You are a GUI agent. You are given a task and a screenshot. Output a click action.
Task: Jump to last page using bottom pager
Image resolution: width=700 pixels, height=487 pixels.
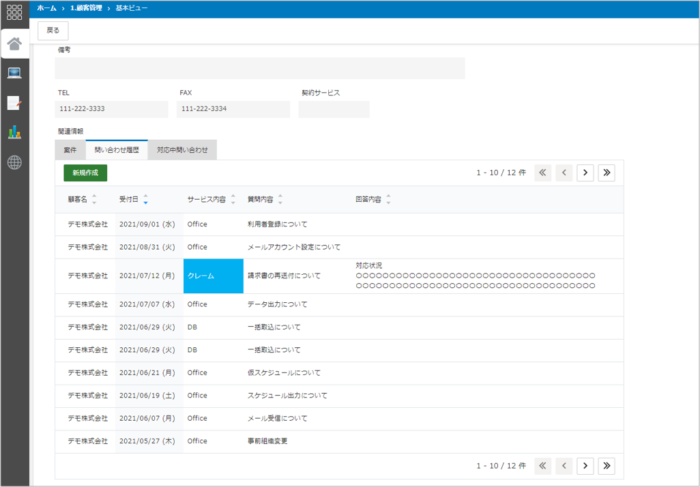pos(607,466)
